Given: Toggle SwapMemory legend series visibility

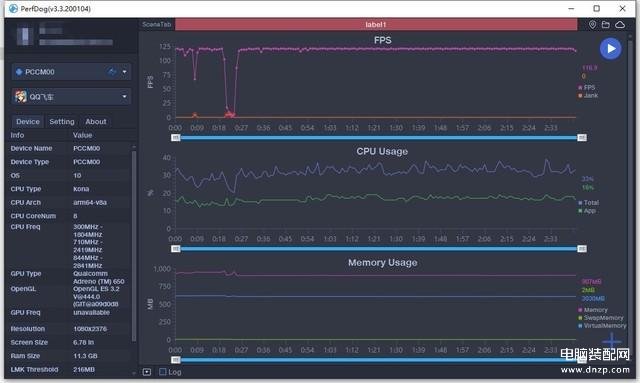Looking at the screenshot, I should click(x=600, y=318).
